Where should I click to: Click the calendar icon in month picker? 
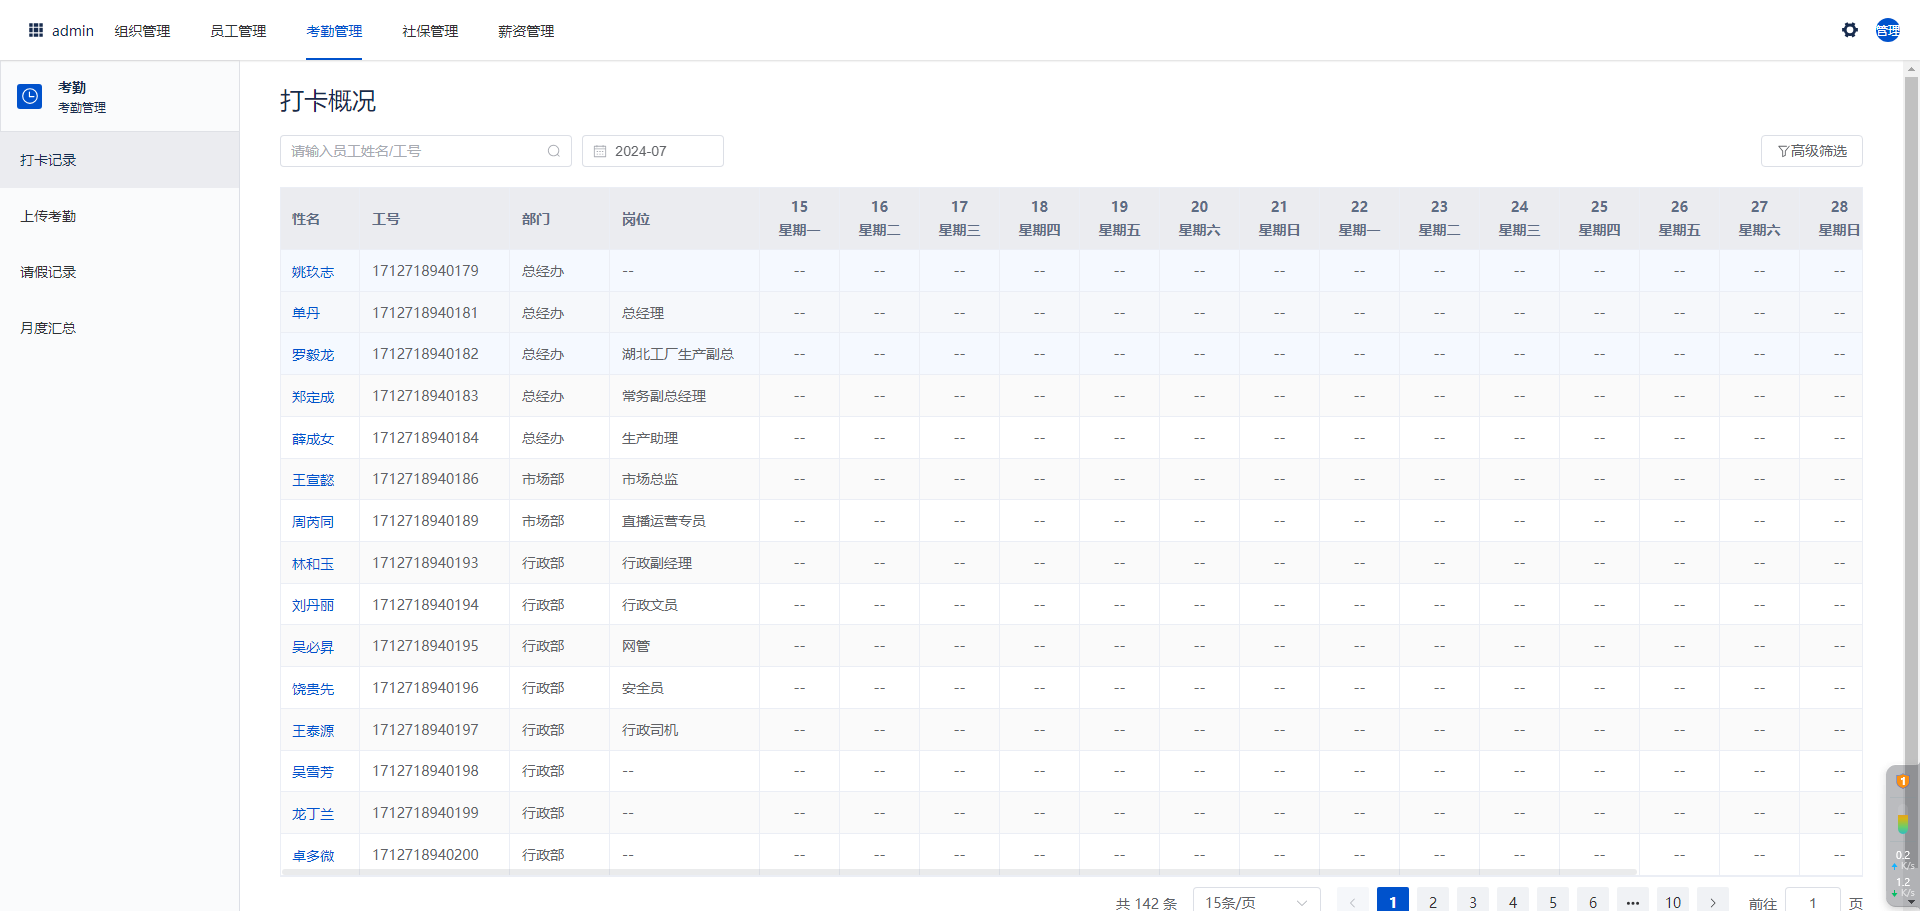[x=600, y=151]
